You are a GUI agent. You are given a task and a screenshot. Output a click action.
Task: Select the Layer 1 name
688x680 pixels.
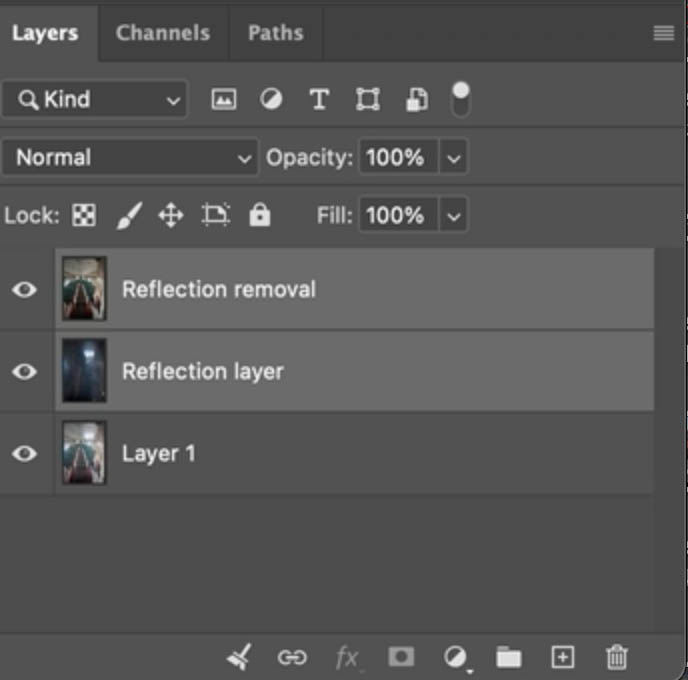[x=158, y=454]
